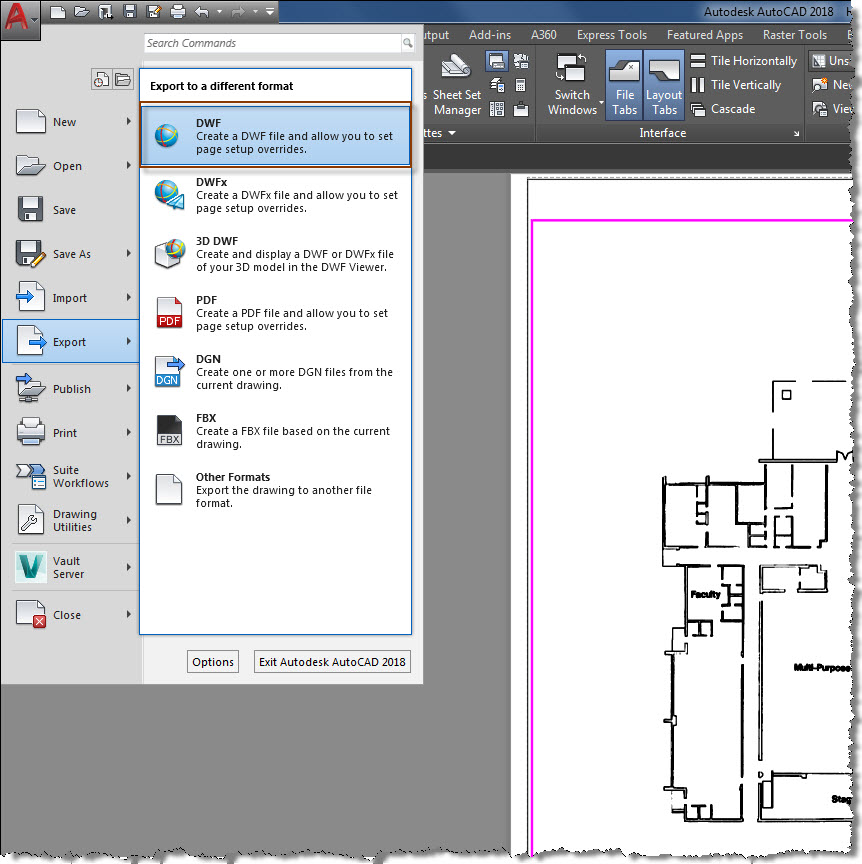Toggle Layout Tabs display
This screenshot has width=862, height=864.
(x=664, y=85)
